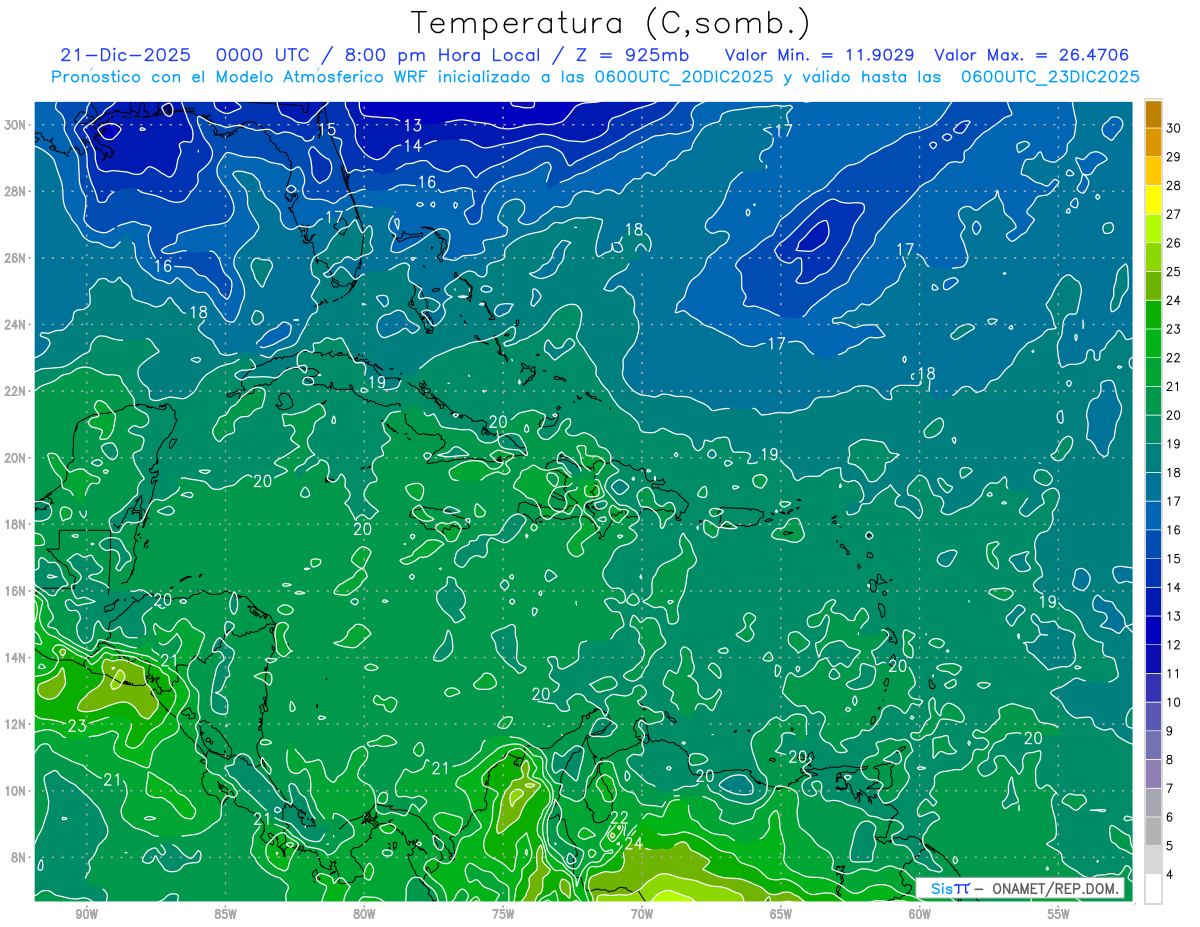Click the "75W" longitude axis label
Image resolution: width=1200 pixels, height=927 pixels.
503,914
